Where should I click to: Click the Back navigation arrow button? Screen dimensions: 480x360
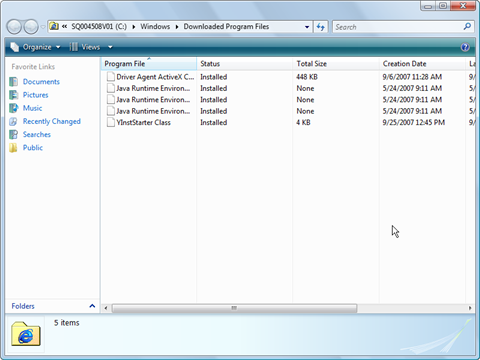(x=14, y=27)
